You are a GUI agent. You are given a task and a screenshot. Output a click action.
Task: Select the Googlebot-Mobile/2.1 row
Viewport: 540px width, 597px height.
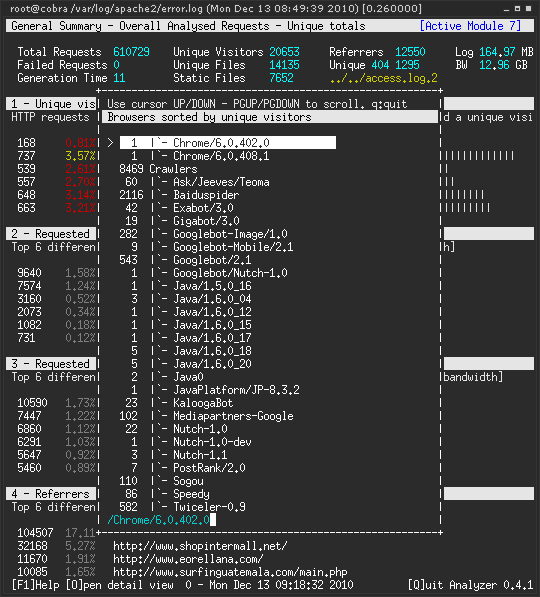tap(212, 246)
